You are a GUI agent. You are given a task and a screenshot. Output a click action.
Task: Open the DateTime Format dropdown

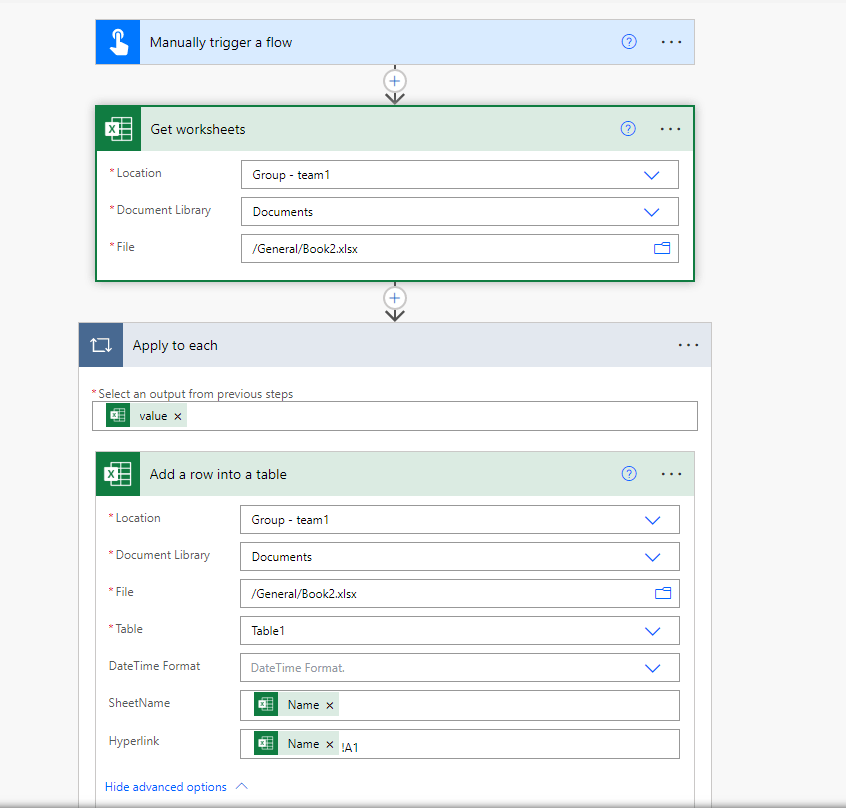pos(652,668)
